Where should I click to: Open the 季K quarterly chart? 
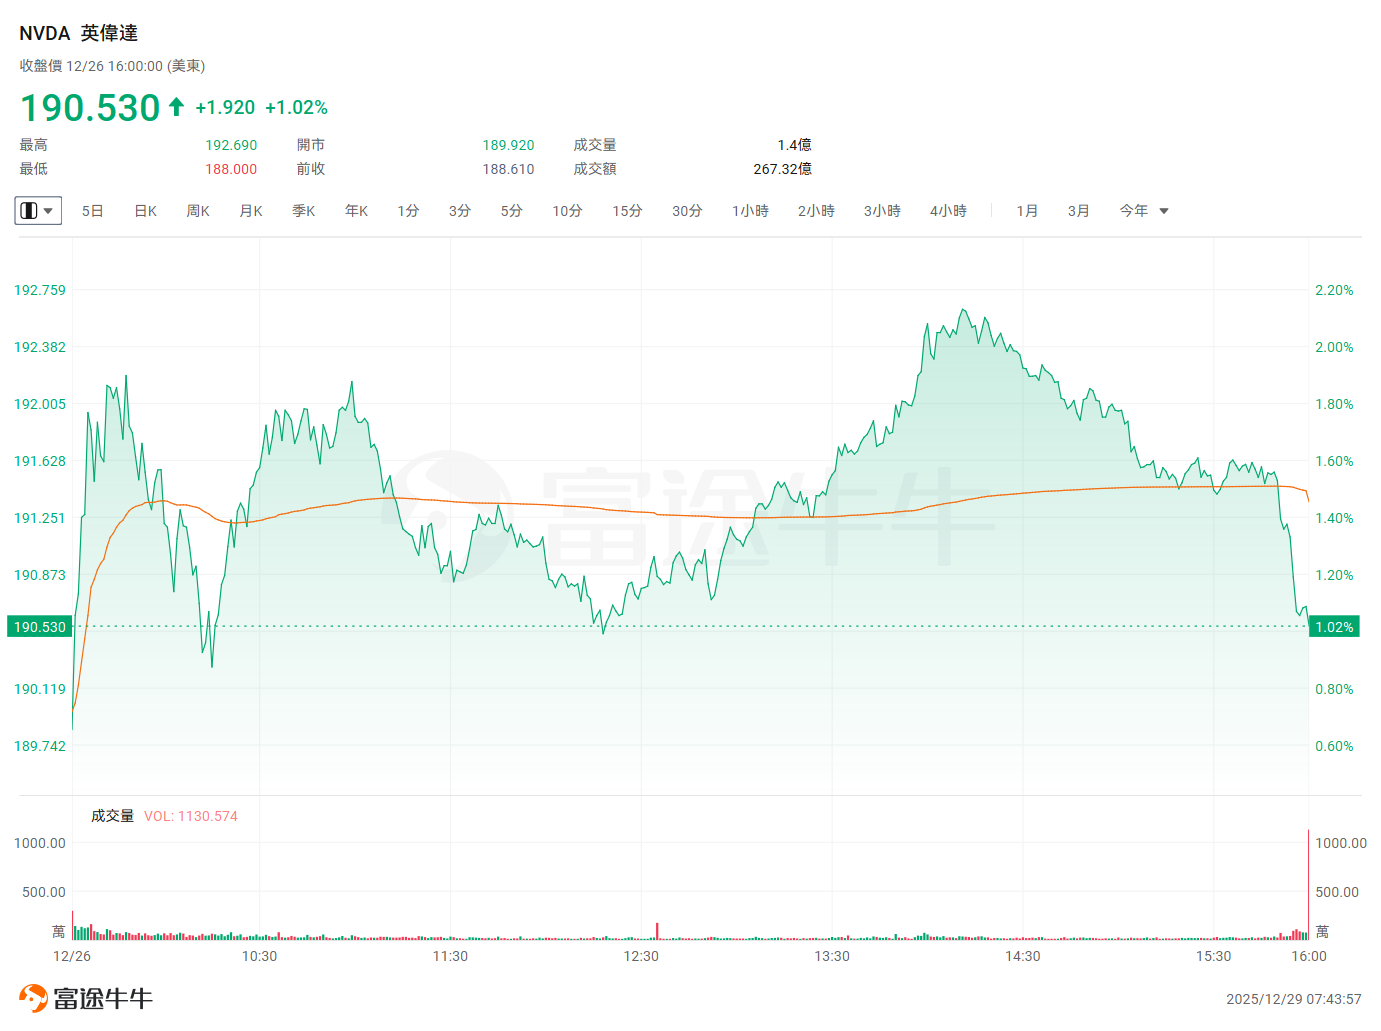[x=304, y=211]
